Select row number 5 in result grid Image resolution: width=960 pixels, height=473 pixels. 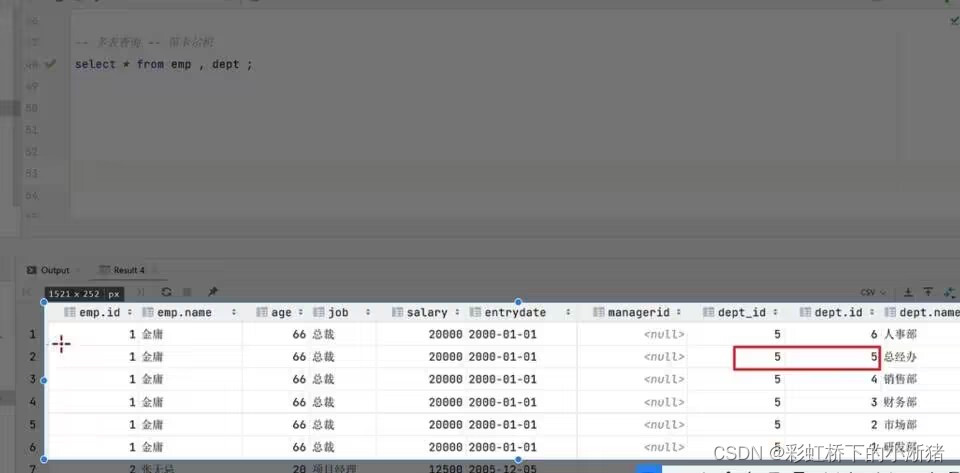[32, 425]
